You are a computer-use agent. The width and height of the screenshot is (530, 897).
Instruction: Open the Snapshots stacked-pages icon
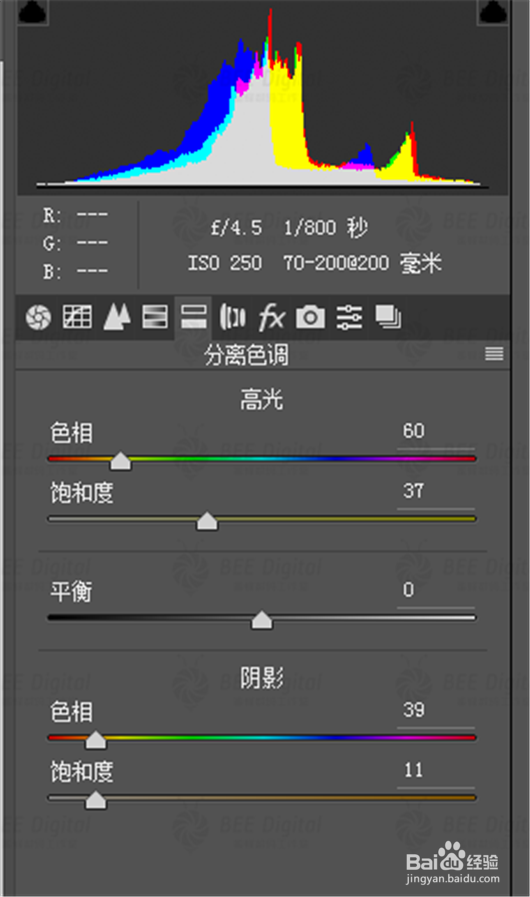388,316
